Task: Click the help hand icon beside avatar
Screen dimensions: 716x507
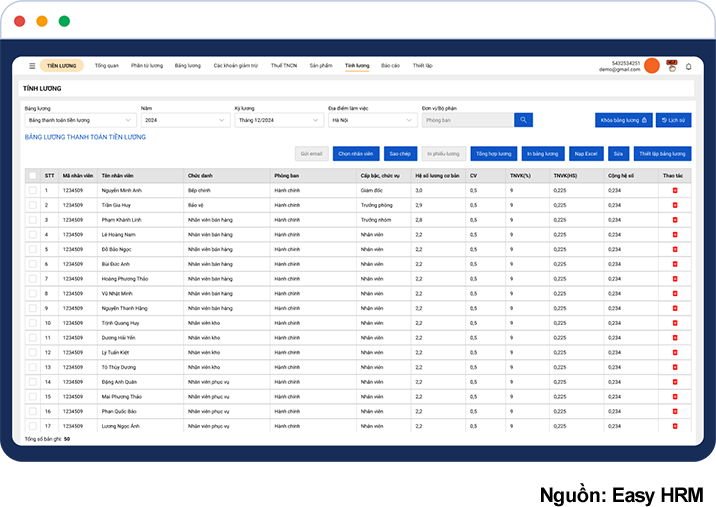Action: pyautogui.click(x=671, y=66)
